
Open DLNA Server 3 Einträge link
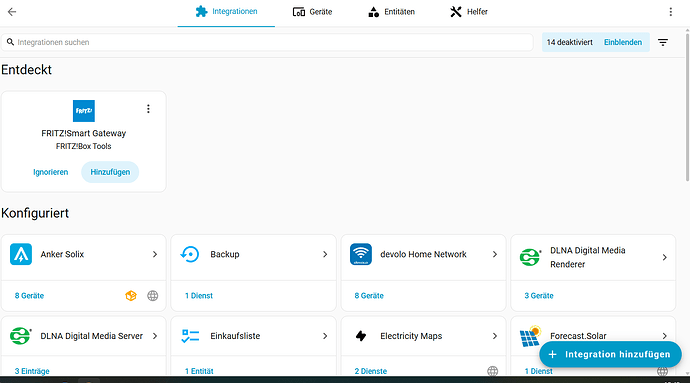pyautogui.click(x=32, y=371)
